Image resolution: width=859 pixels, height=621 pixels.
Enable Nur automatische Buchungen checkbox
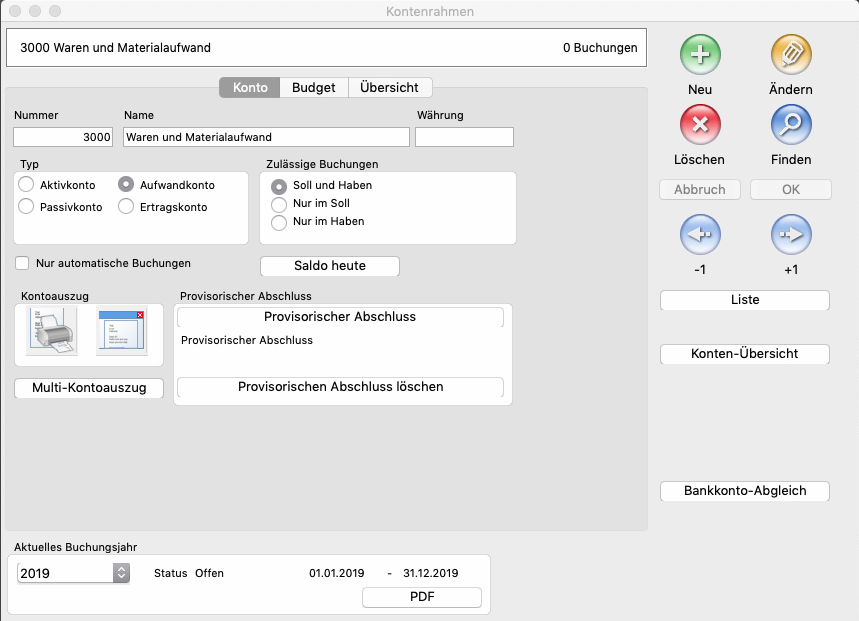click(x=23, y=263)
